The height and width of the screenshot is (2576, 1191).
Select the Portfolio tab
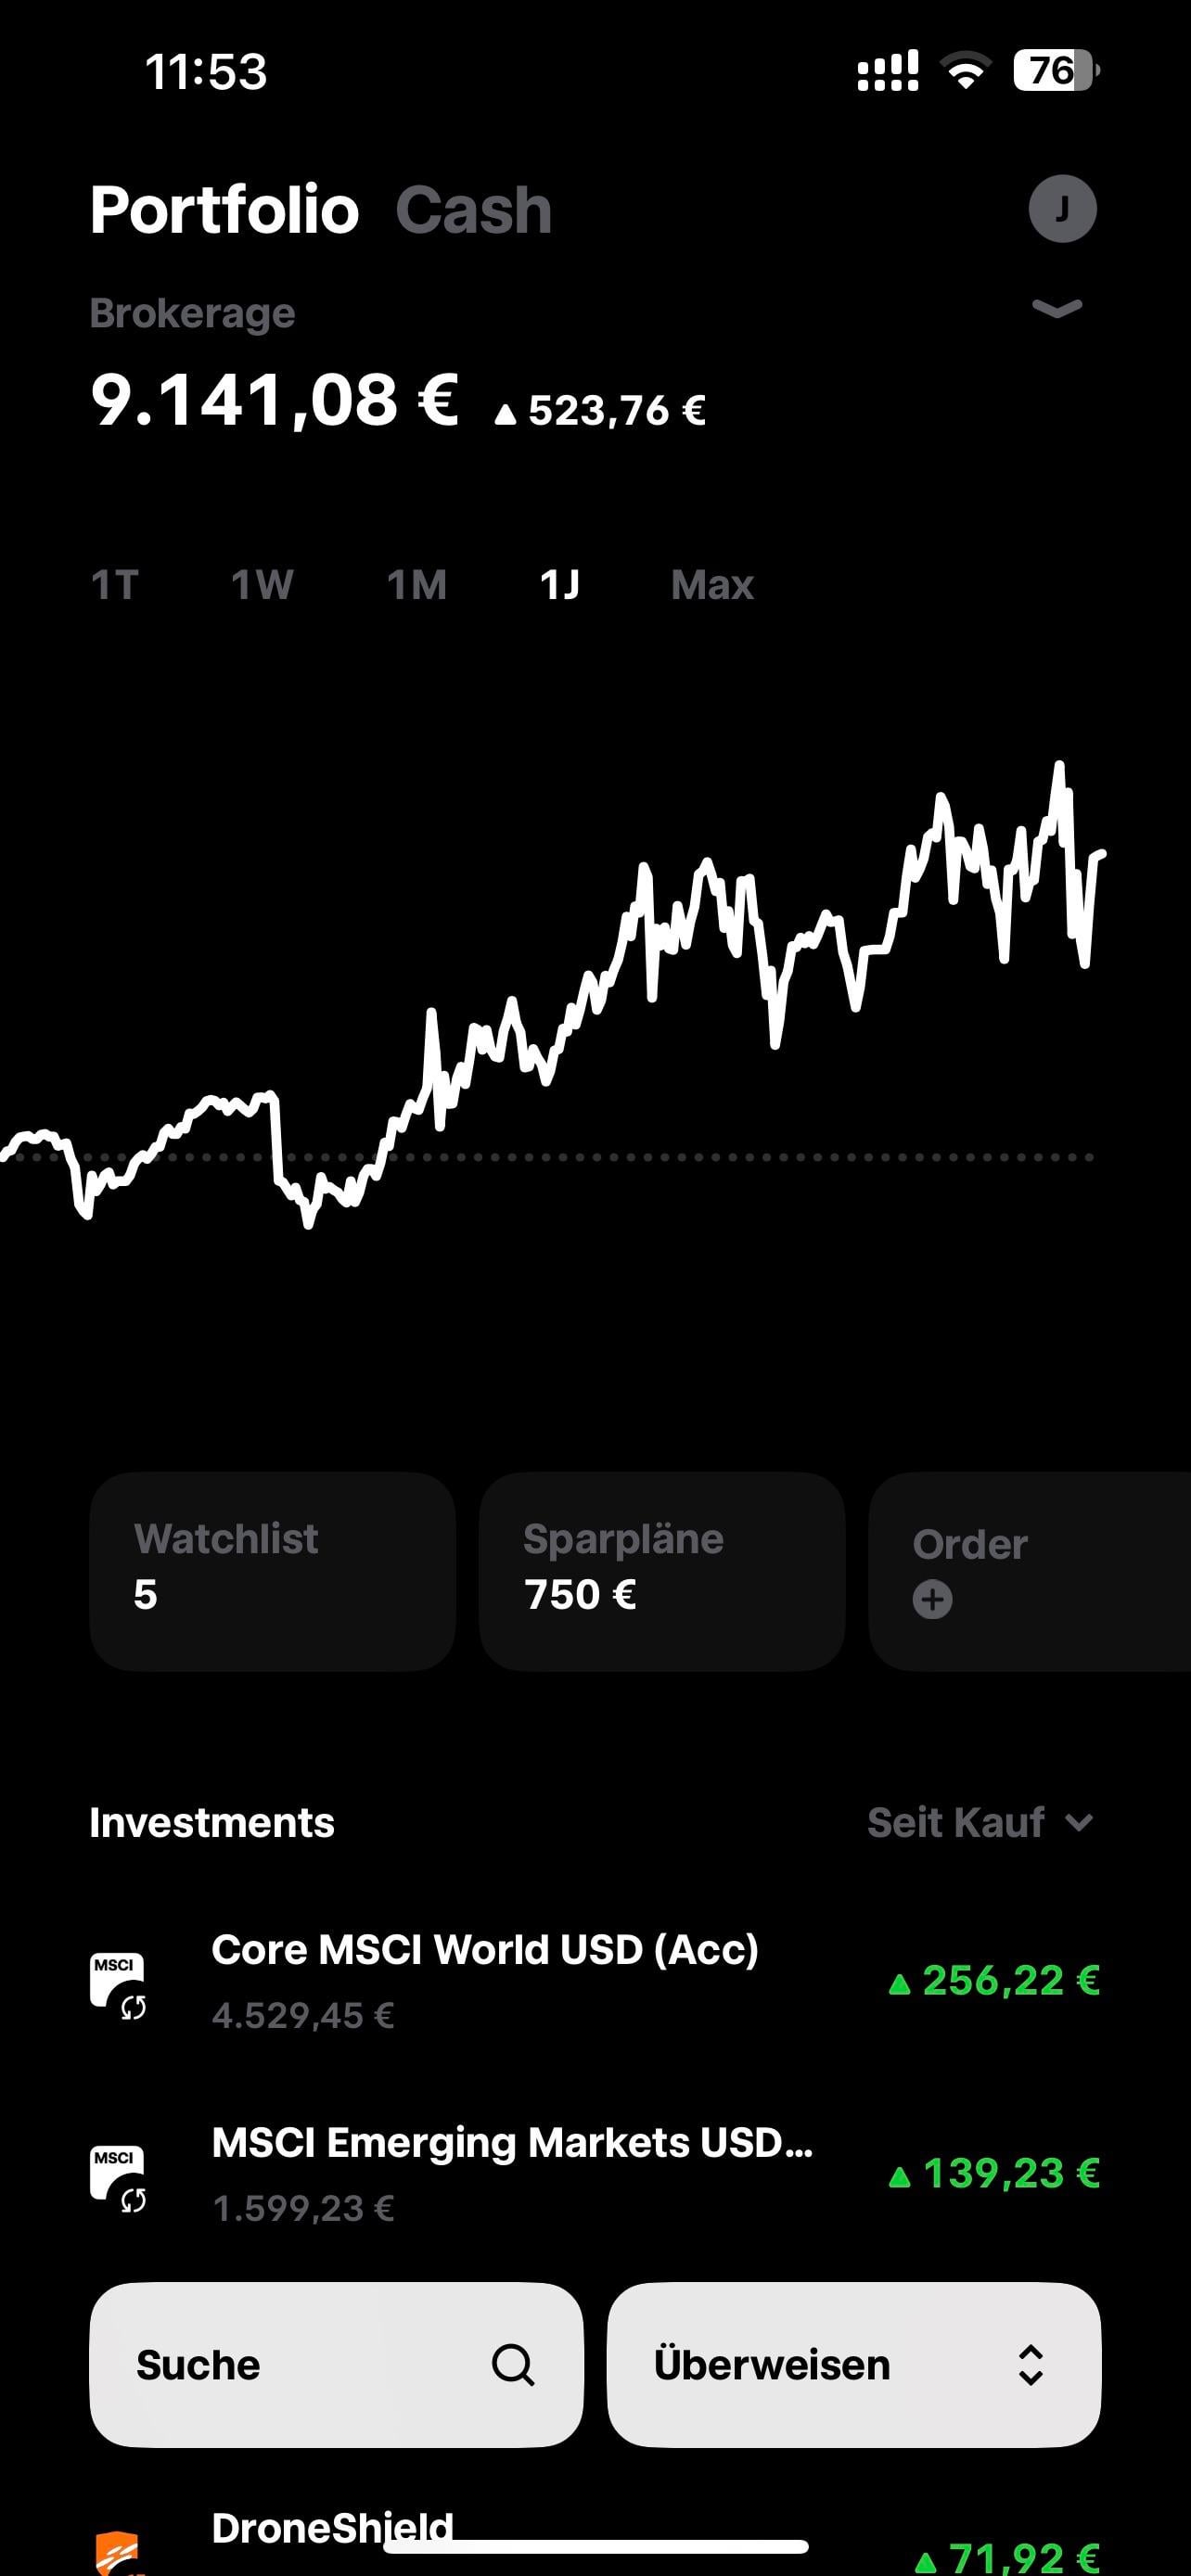[224, 210]
